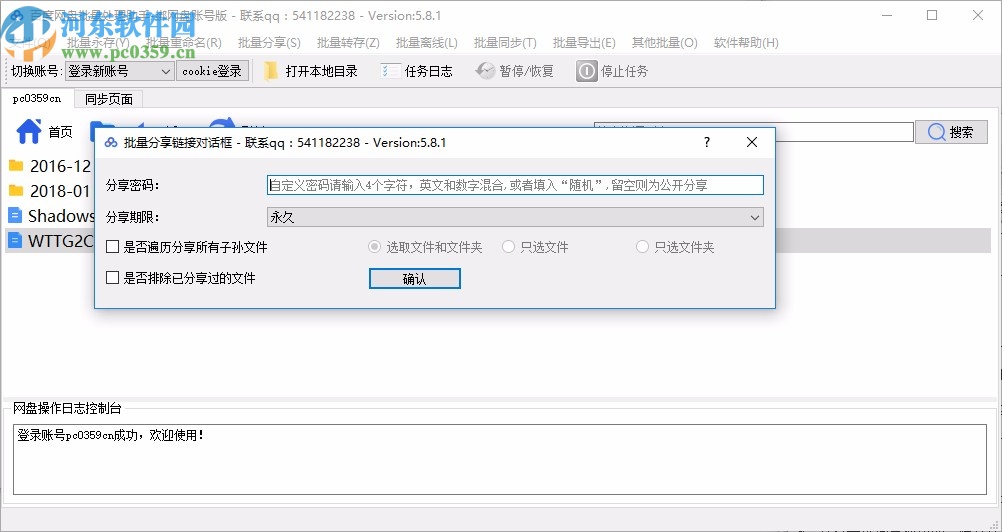Click the home icon labeled 首页
Viewport: 1002px width, 532px height.
29,132
